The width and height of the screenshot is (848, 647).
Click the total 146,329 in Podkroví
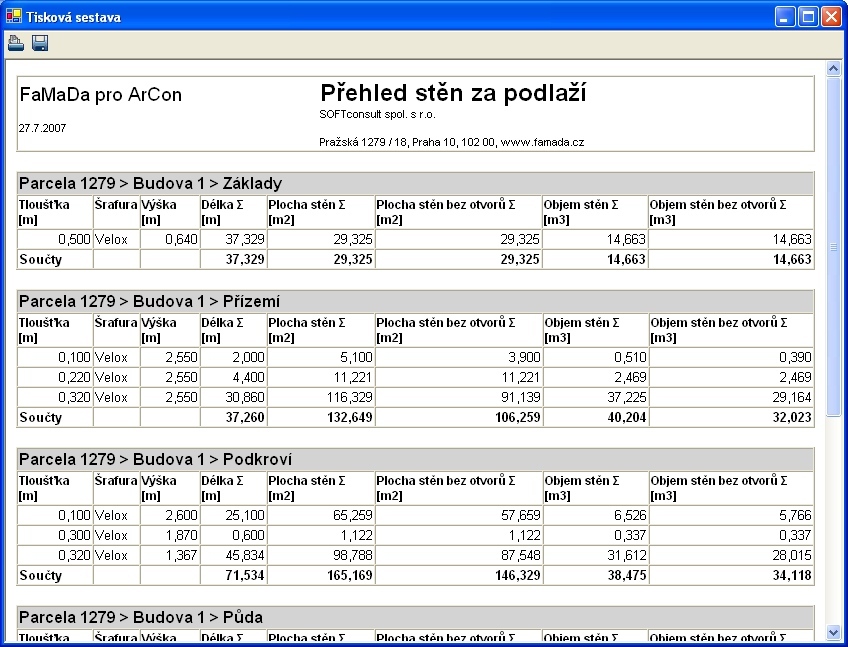(518, 575)
